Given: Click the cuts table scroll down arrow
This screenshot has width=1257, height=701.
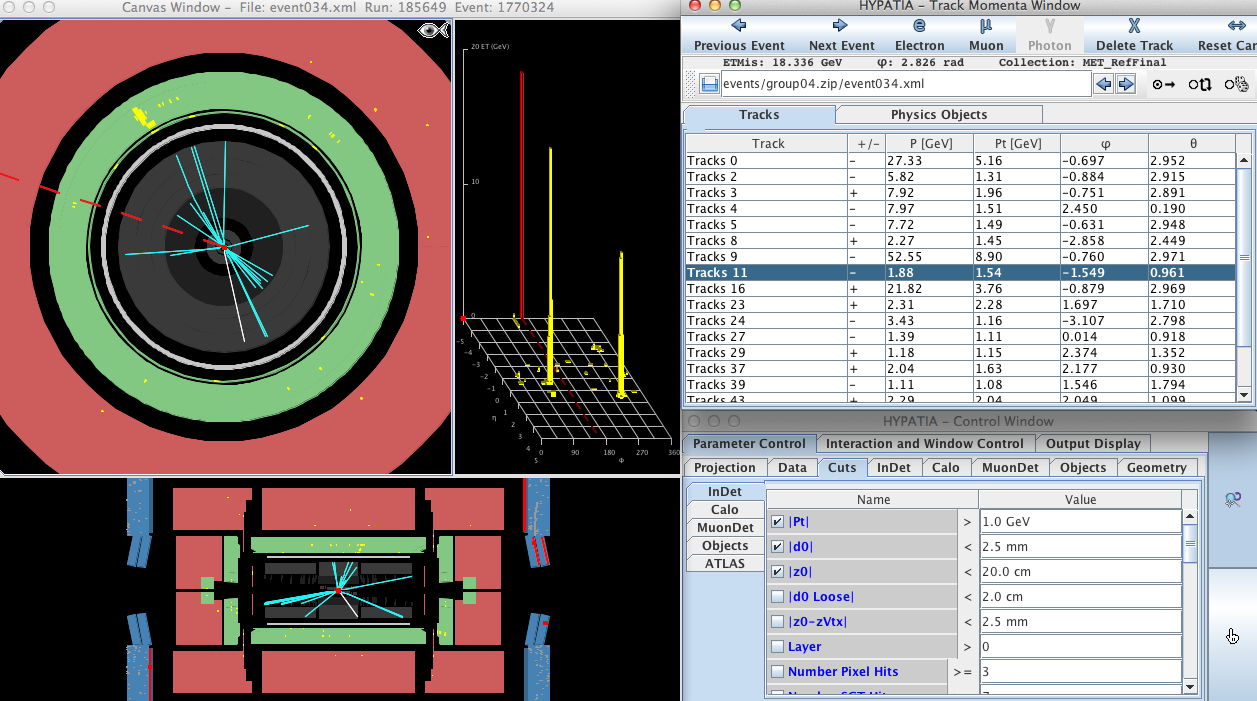Looking at the screenshot, I should click(x=1189, y=687).
